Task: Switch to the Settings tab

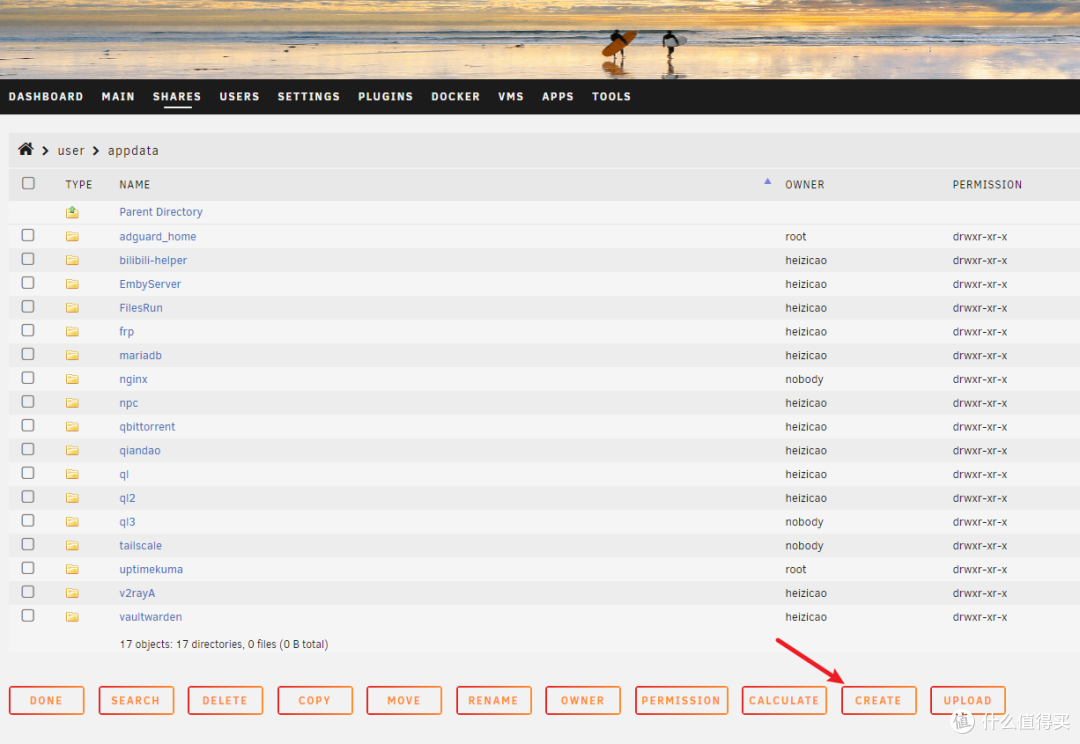Action: (x=309, y=96)
